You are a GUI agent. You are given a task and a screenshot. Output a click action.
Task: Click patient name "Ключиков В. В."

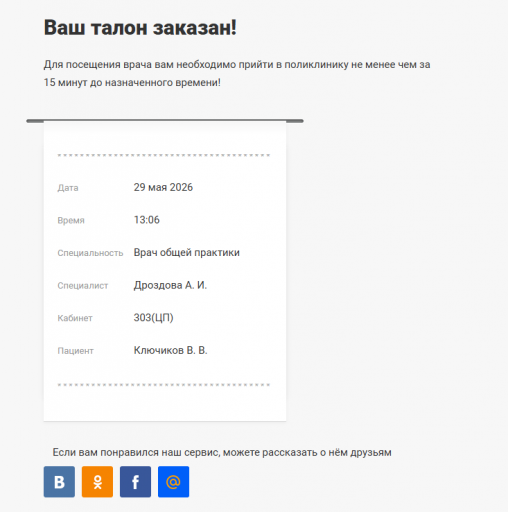point(171,350)
